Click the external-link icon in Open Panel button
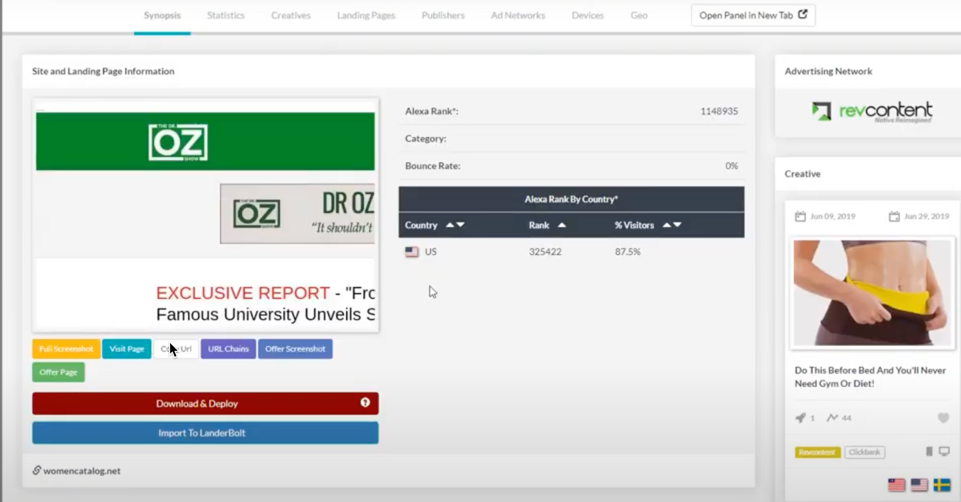This screenshot has height=502, width=961. point(802,14)
